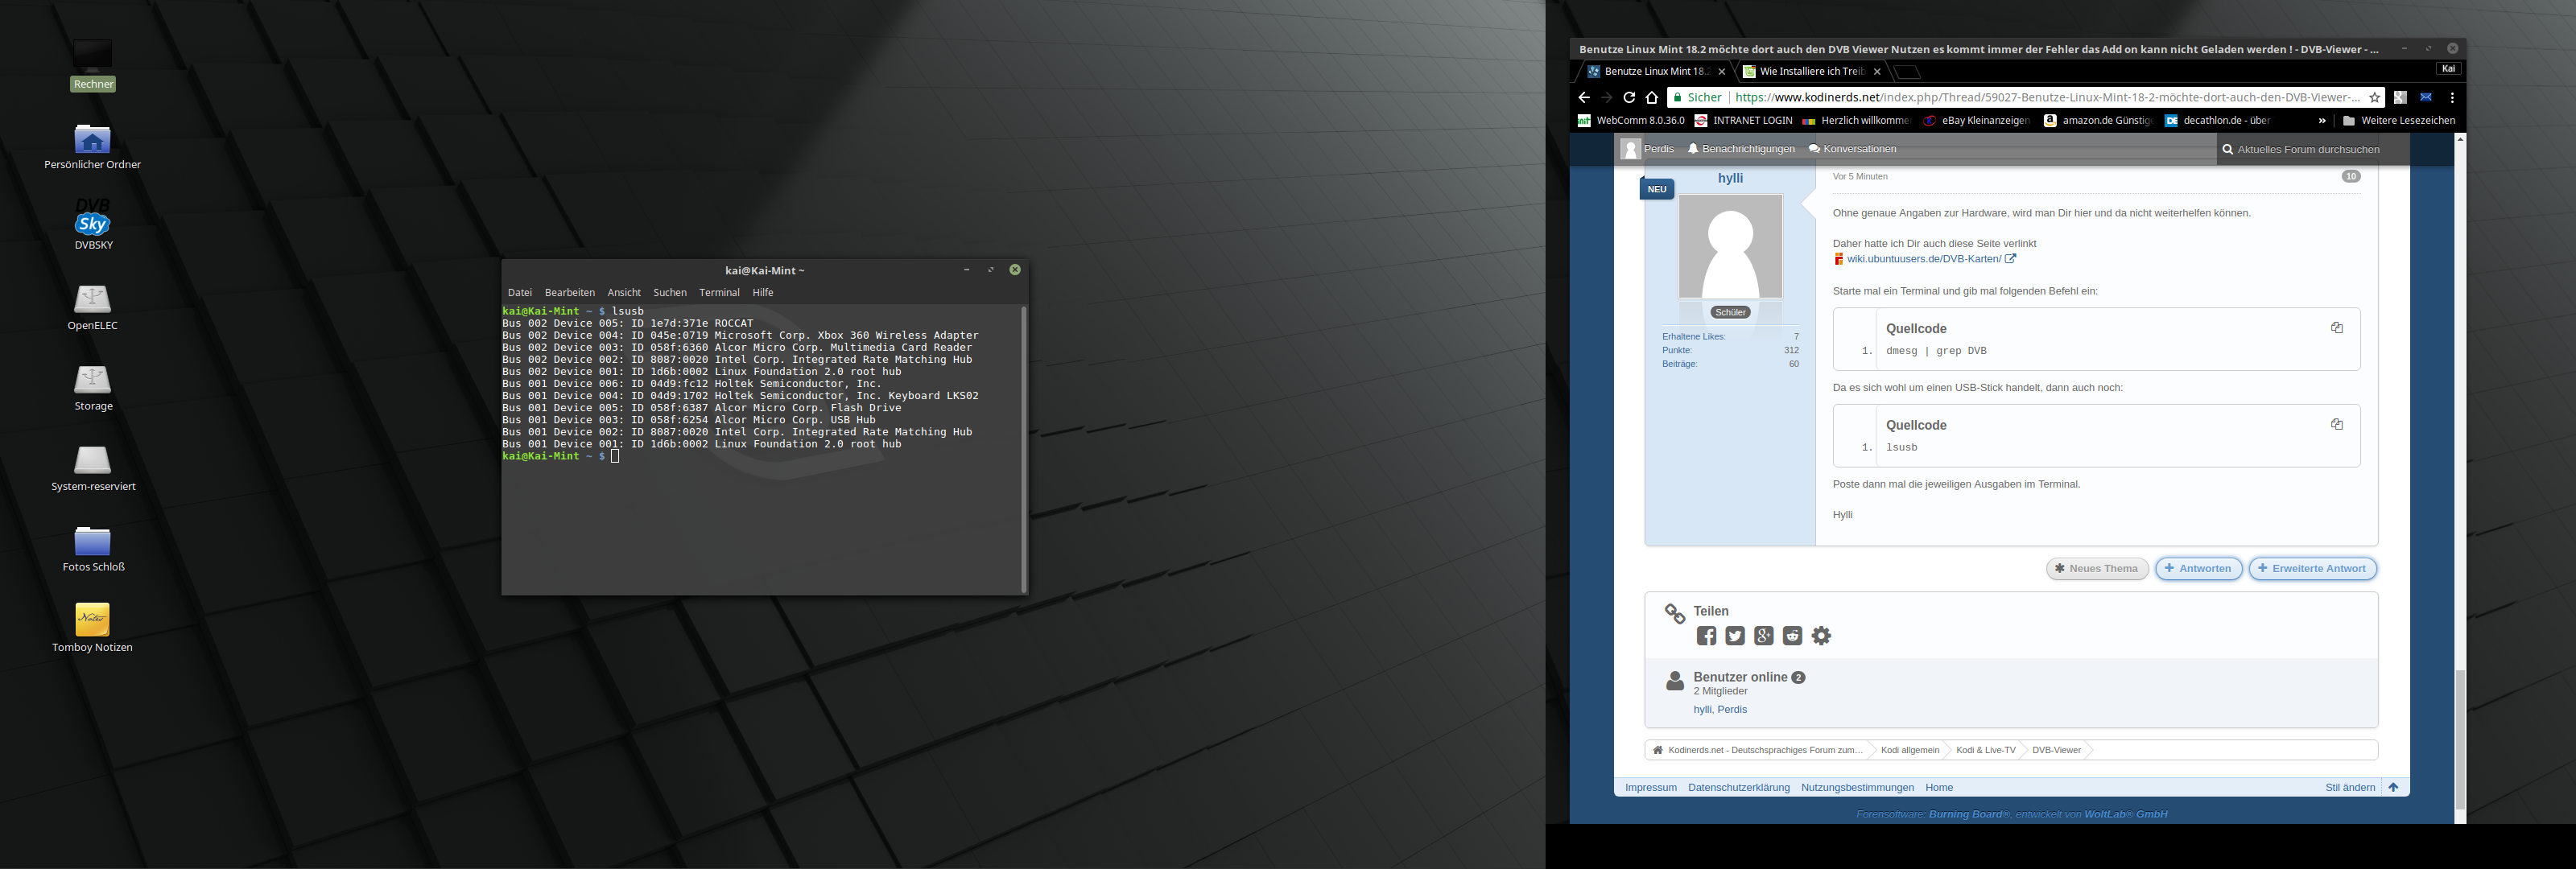Open share settings gear icon
This screenshot has height=869, width=2576.
pos(1822,636)
